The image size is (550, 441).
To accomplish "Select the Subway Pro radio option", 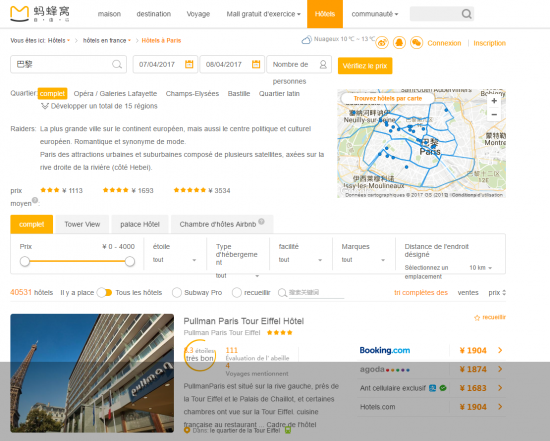I will [177, 293].
